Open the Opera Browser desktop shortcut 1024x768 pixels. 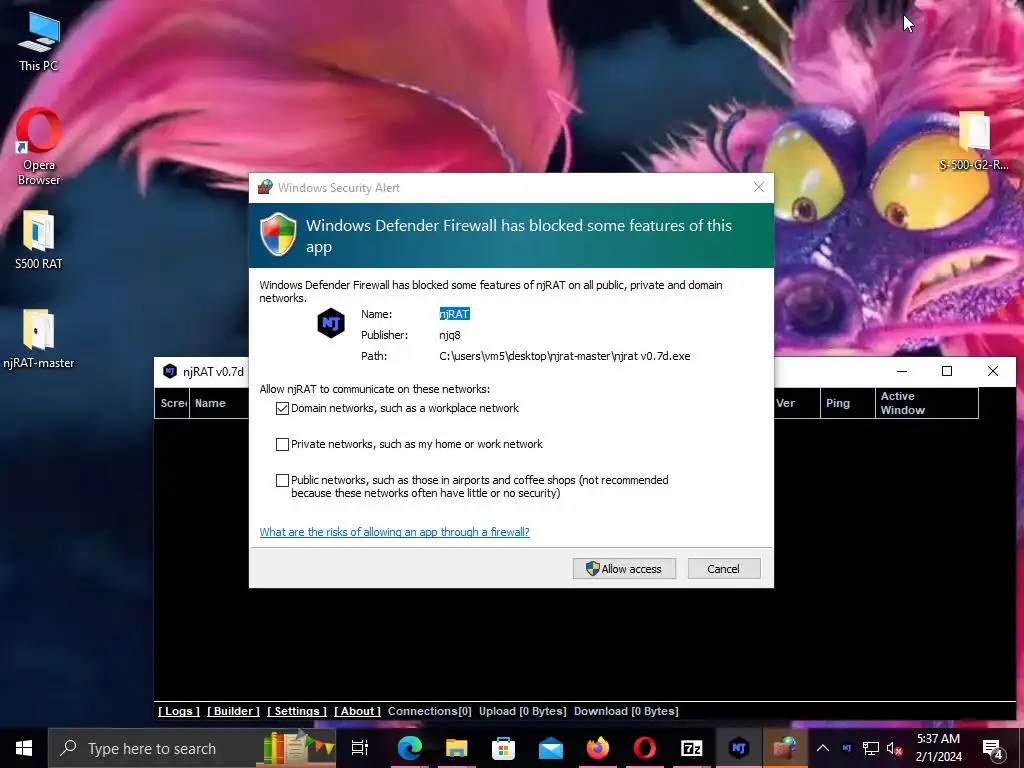[x=39, y=147]
